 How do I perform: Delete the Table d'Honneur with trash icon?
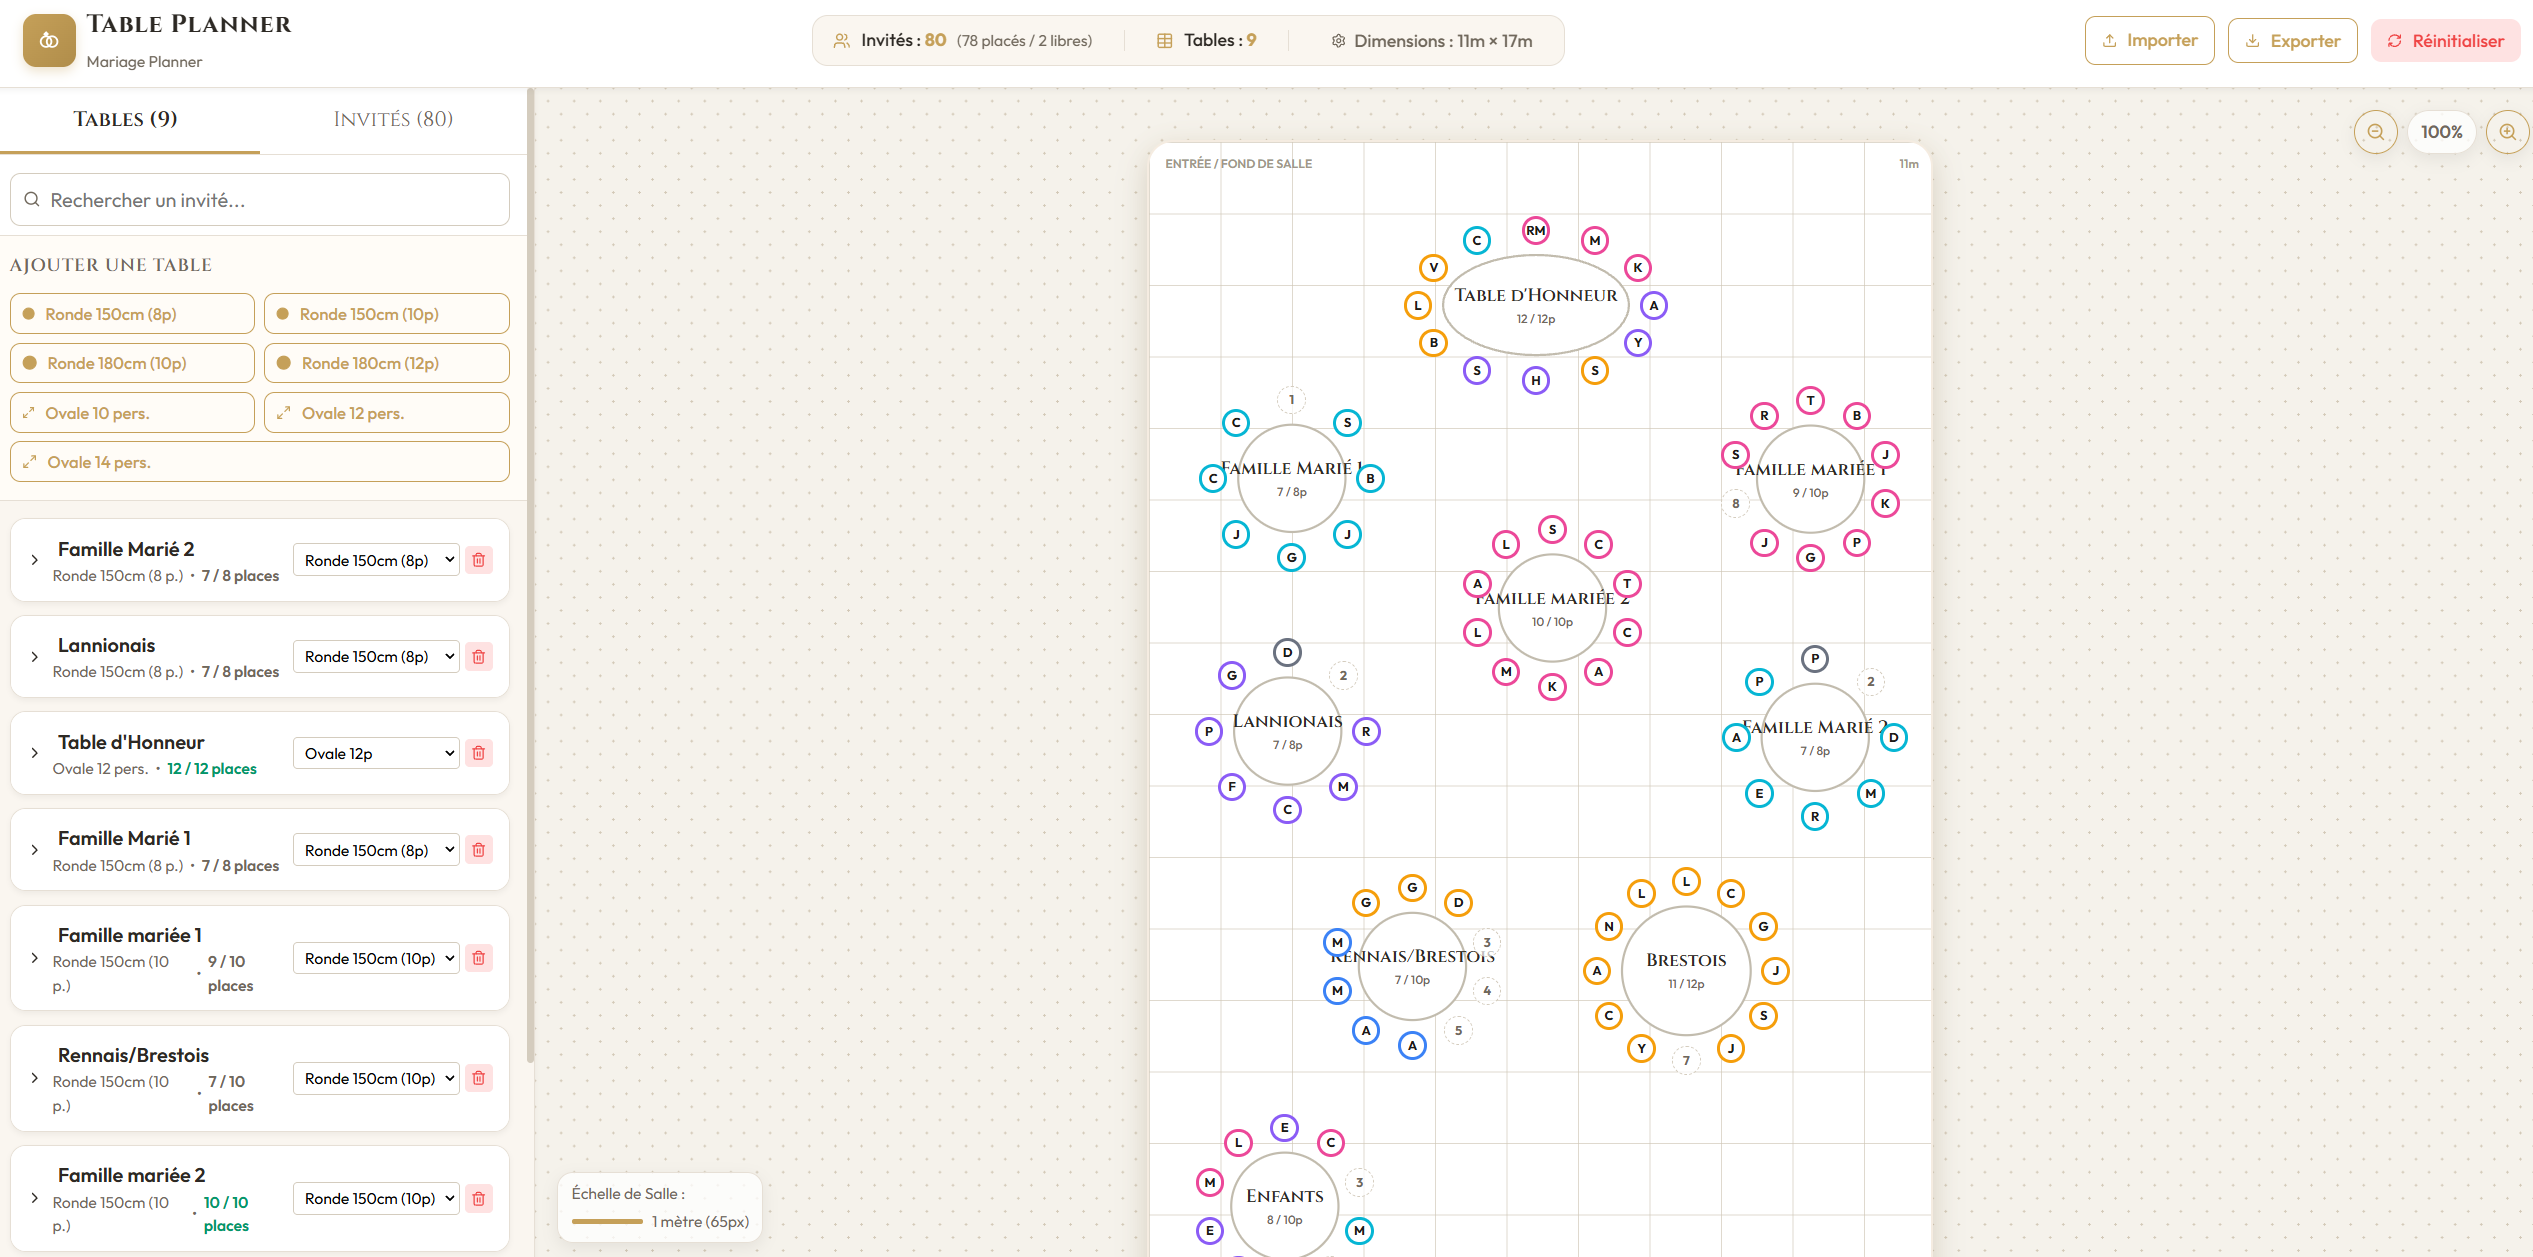[479, 753]
